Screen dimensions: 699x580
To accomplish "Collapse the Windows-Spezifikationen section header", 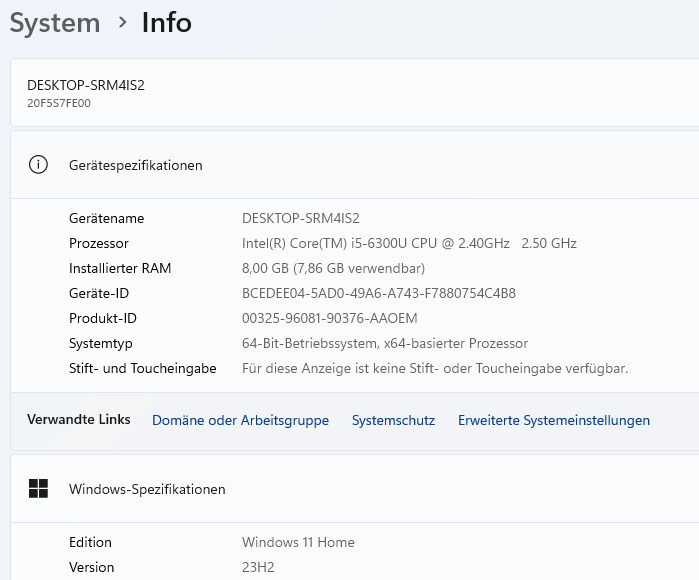I will (x=355, y=489).
